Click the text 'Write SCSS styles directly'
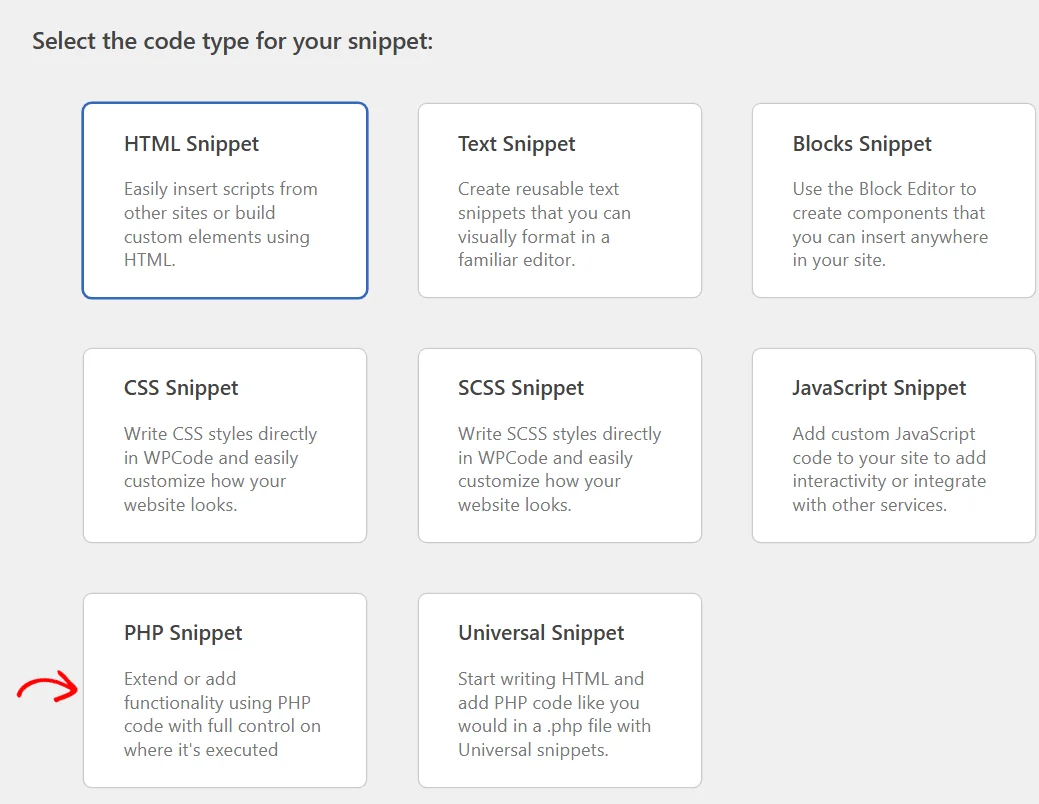Image resolution: width=1039 pixels, height=804 pixels. tap(559, 433)
